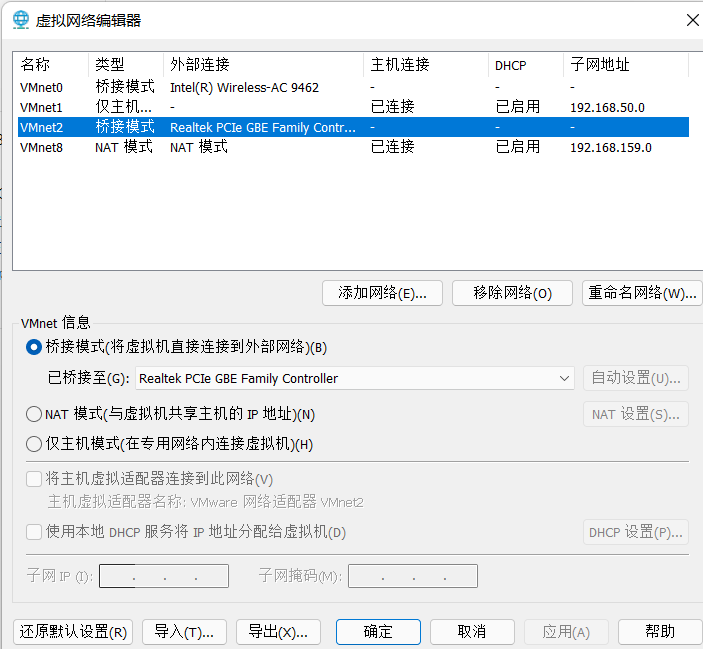Click the NAT 设置(S)... button
This screenshot has height=649, width=703.
(x=636, y=414)
